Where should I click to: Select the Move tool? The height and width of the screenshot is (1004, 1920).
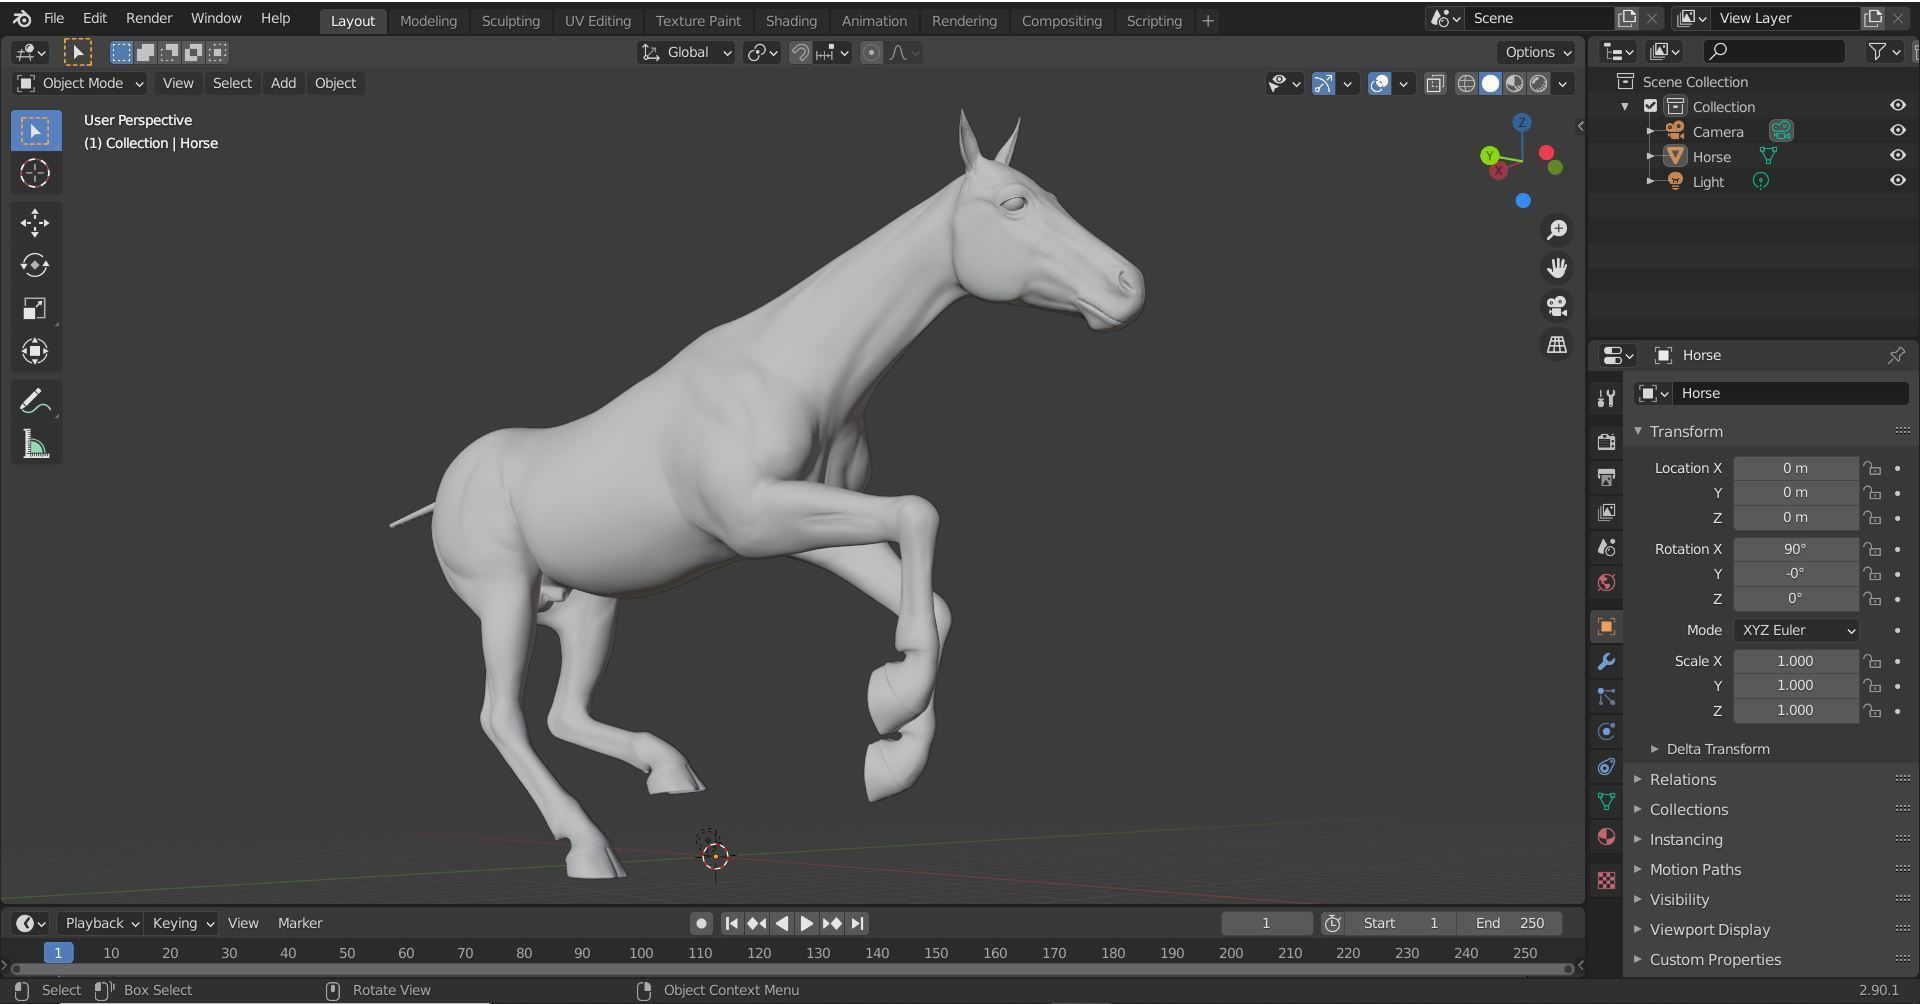click(x=36, y=222)
